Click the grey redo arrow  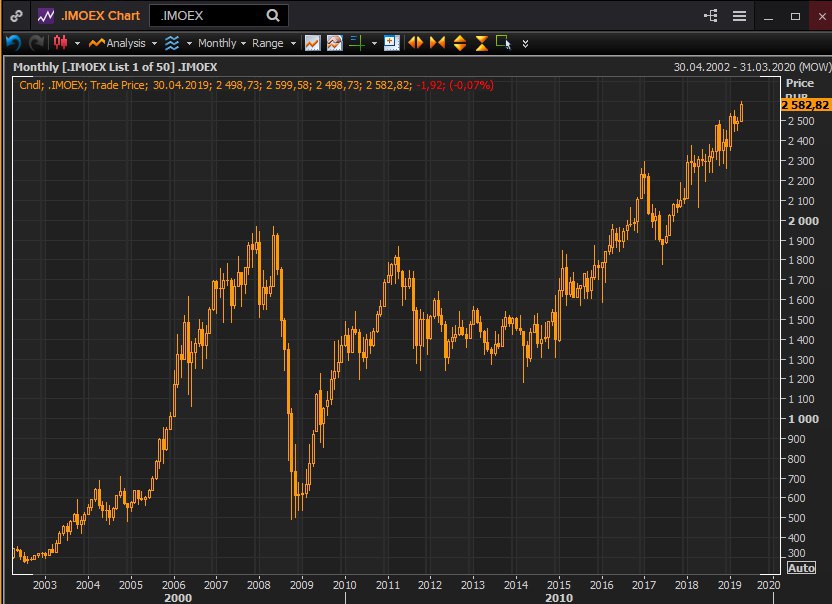(36, 43)
